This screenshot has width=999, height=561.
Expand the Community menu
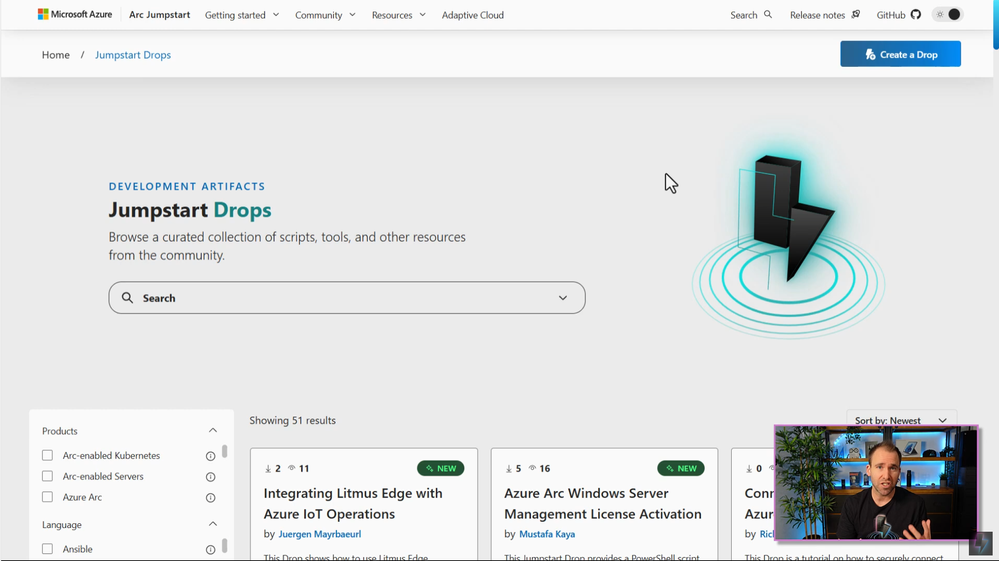click(325, 15)
